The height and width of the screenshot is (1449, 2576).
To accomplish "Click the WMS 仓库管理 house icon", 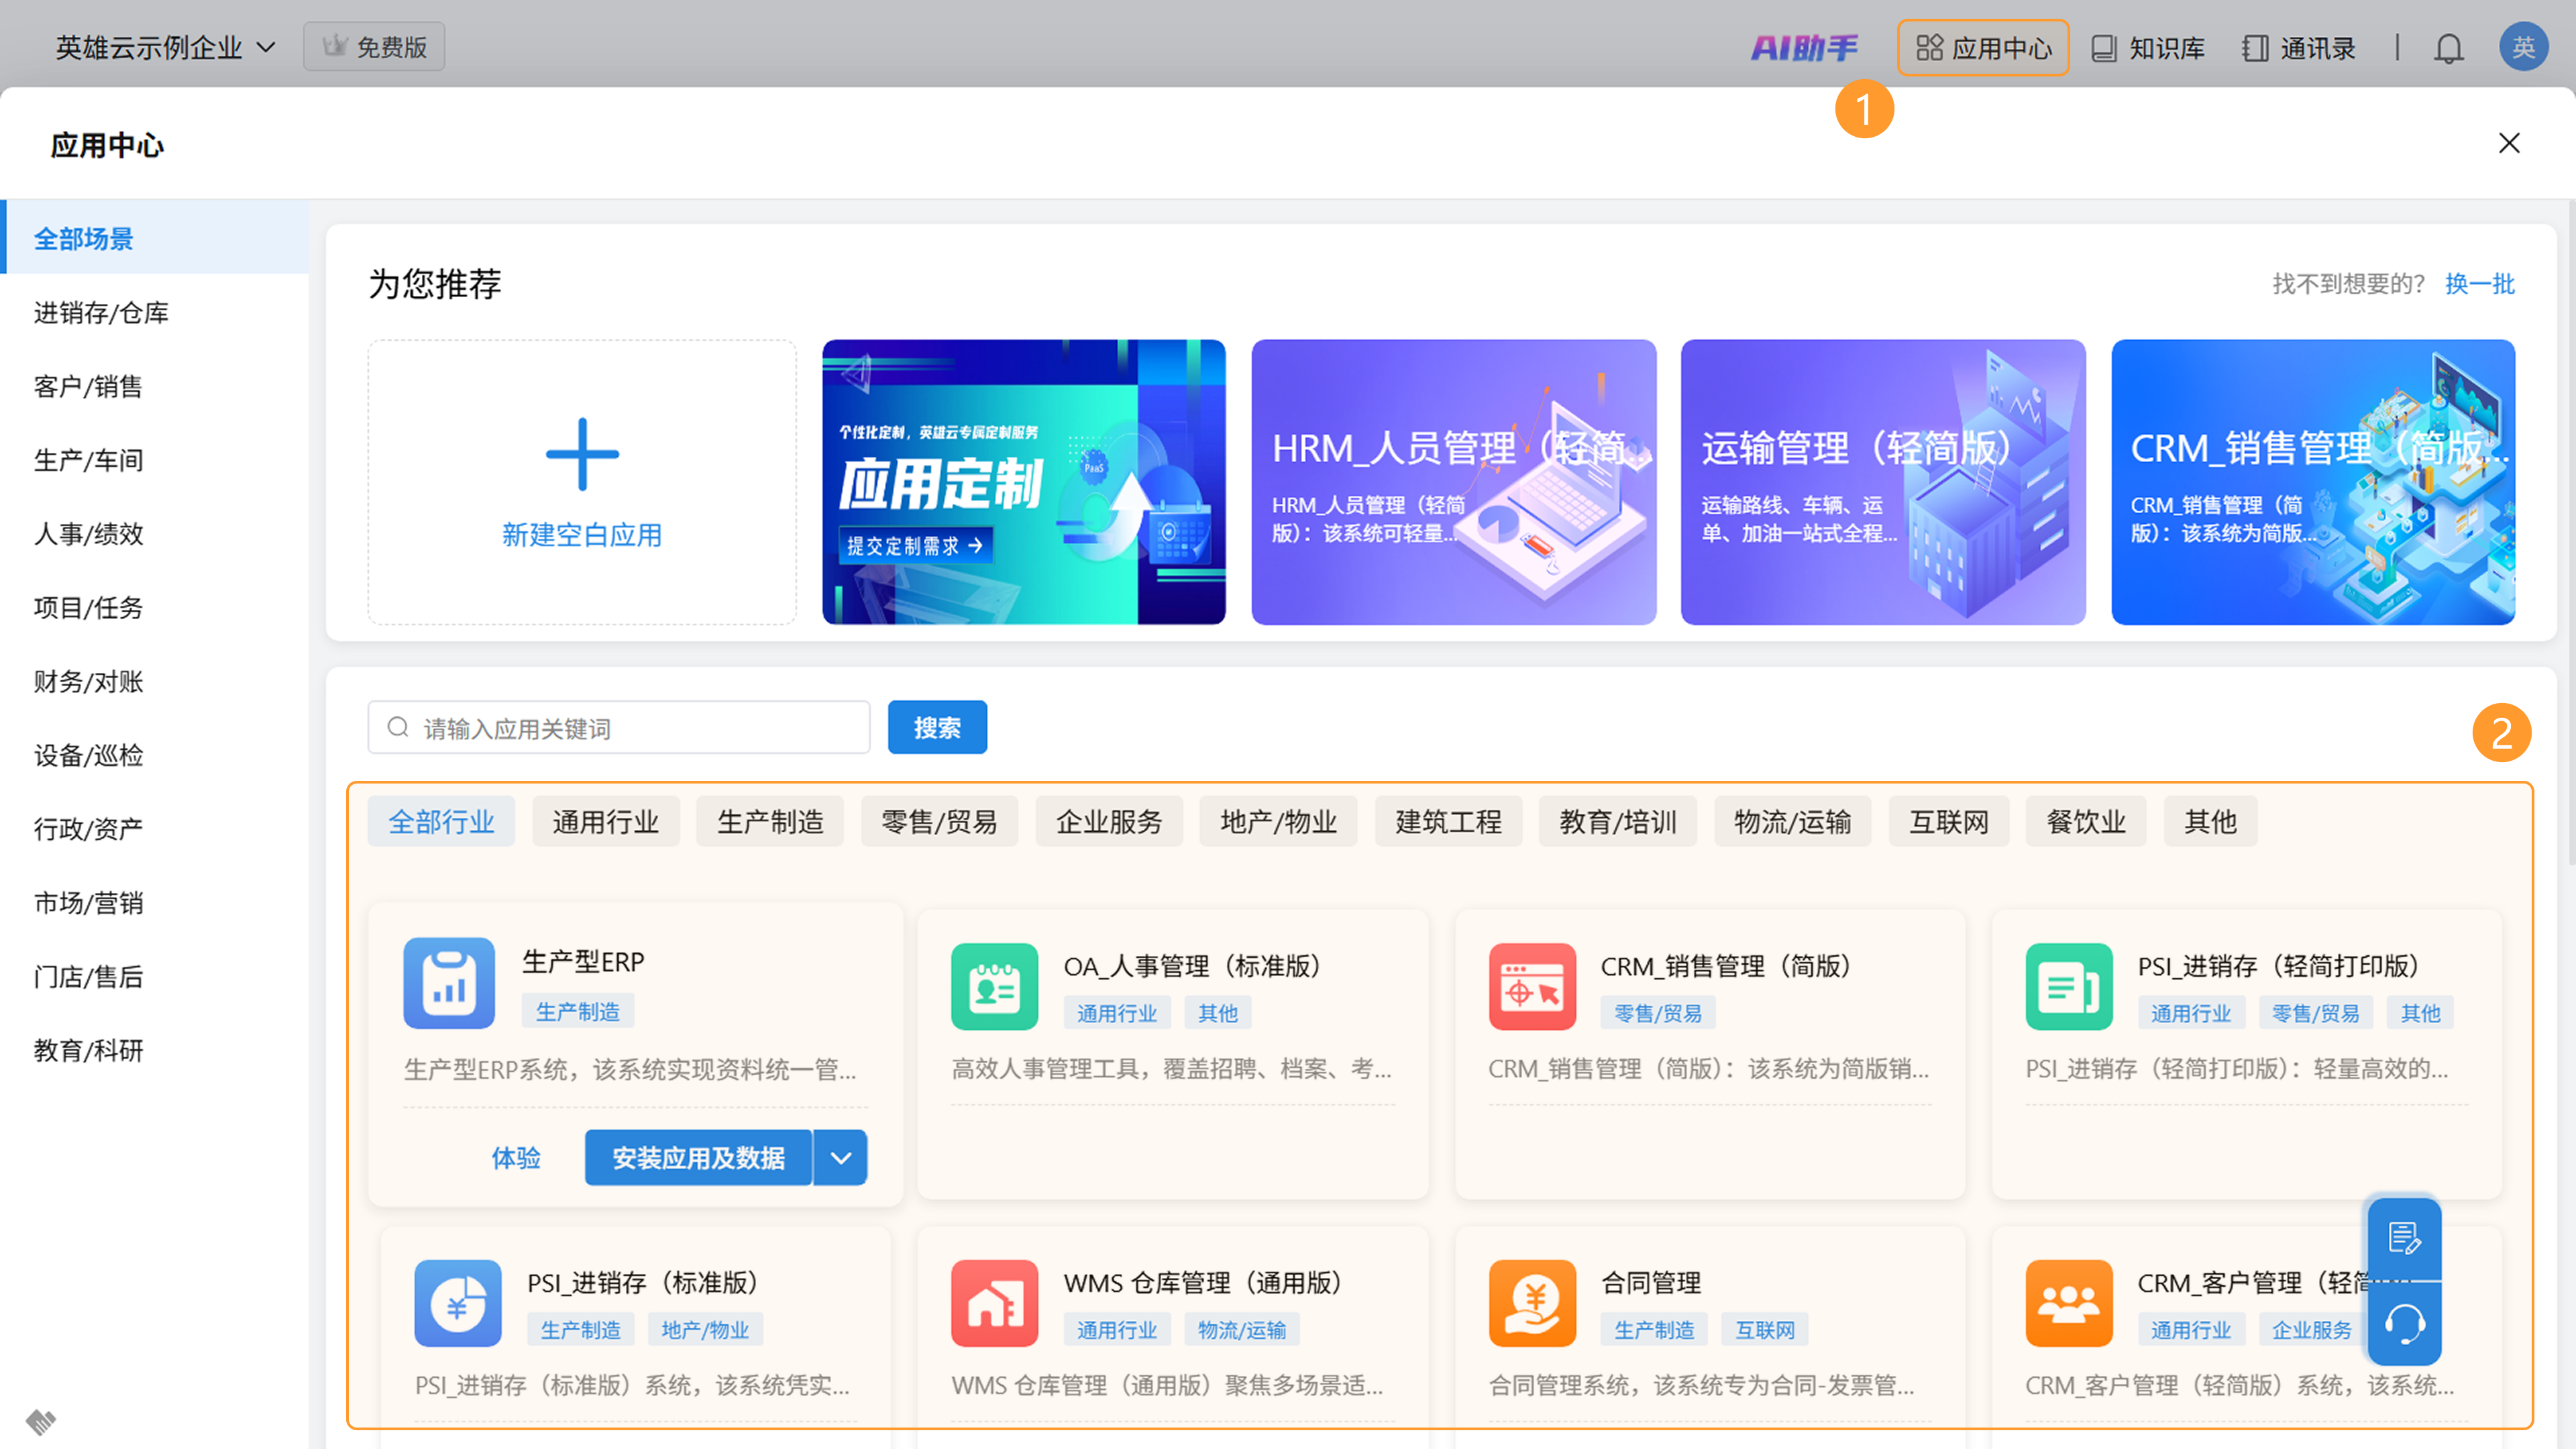I will click(x=994, y=1303).
